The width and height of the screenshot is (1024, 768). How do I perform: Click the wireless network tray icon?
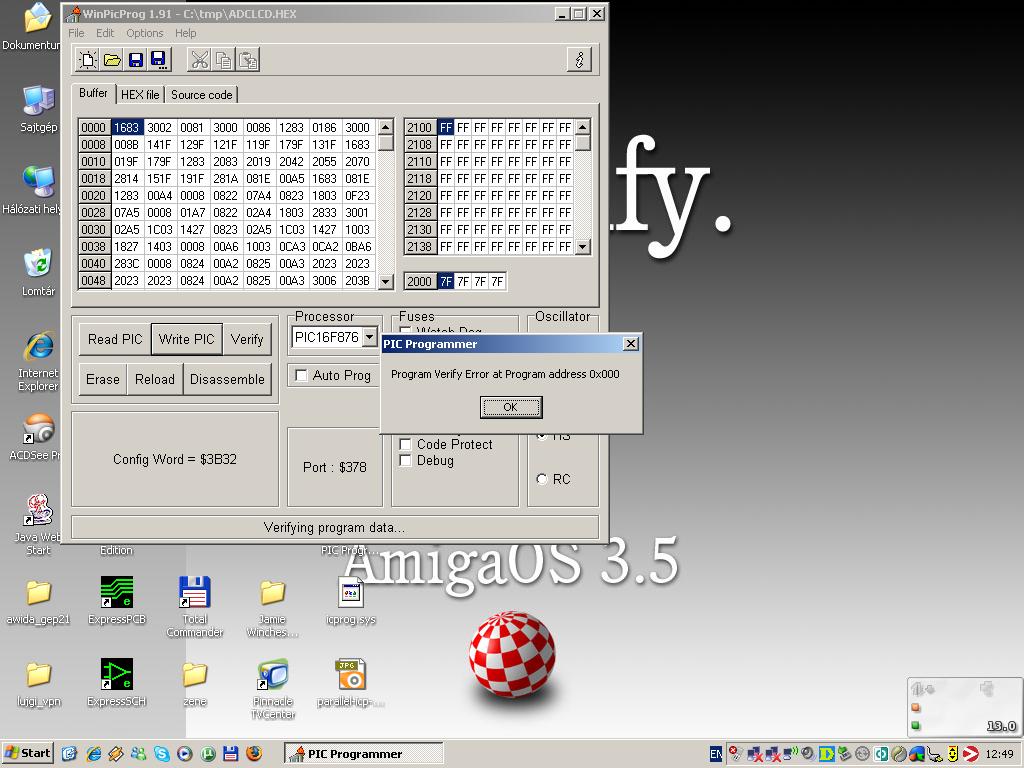[792, 754]
